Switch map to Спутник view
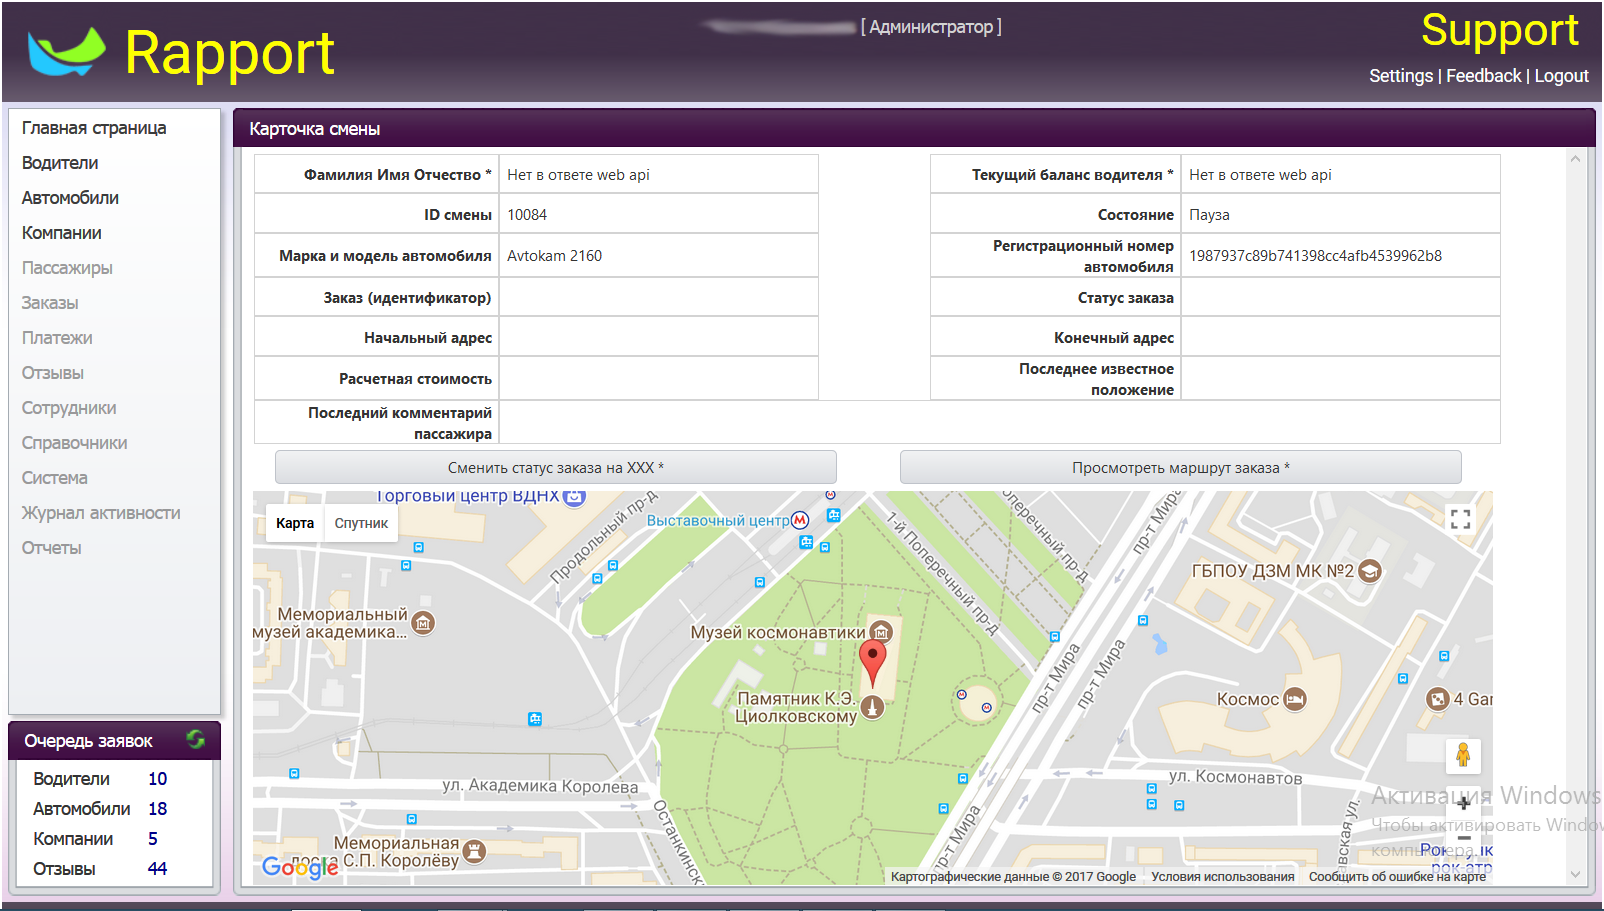Image resolution: width=1604 pixels, height=911 pixels. 361,523
